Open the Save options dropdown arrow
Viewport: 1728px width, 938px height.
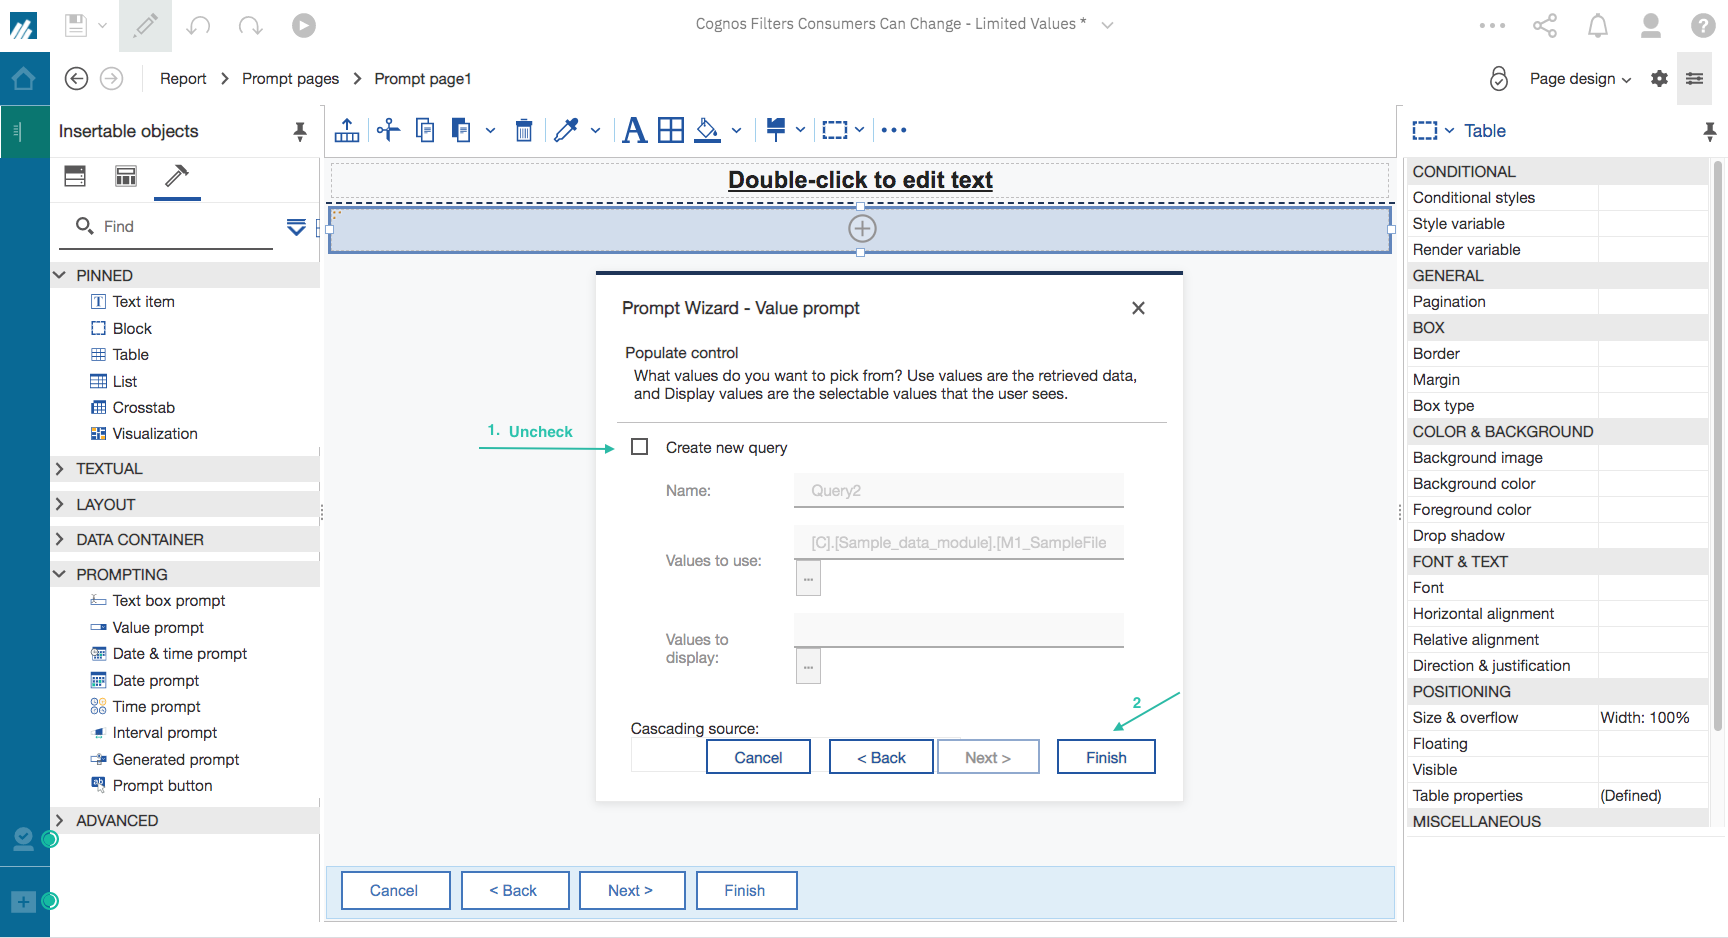tap(102, 26)
